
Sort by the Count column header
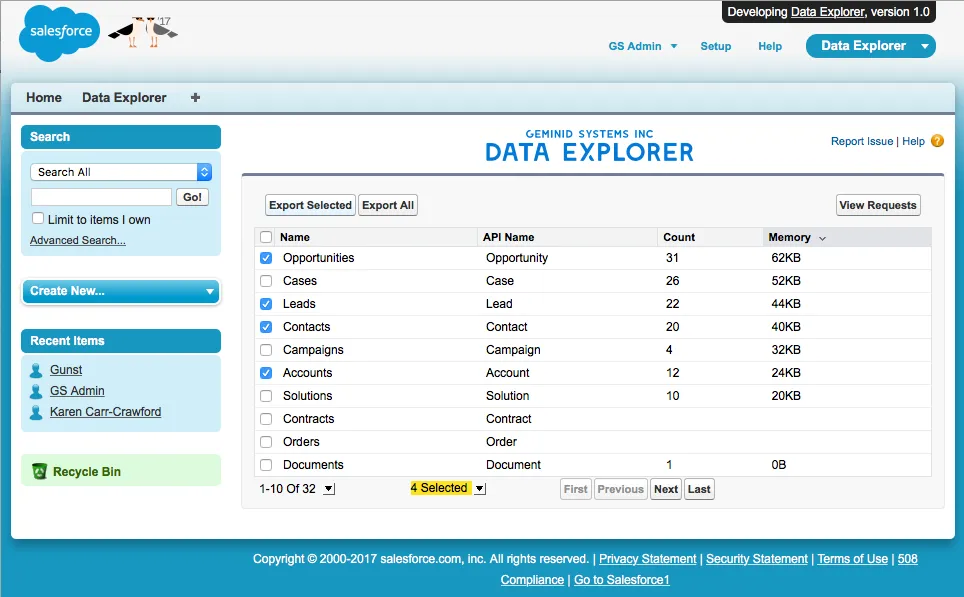(679, 237)
